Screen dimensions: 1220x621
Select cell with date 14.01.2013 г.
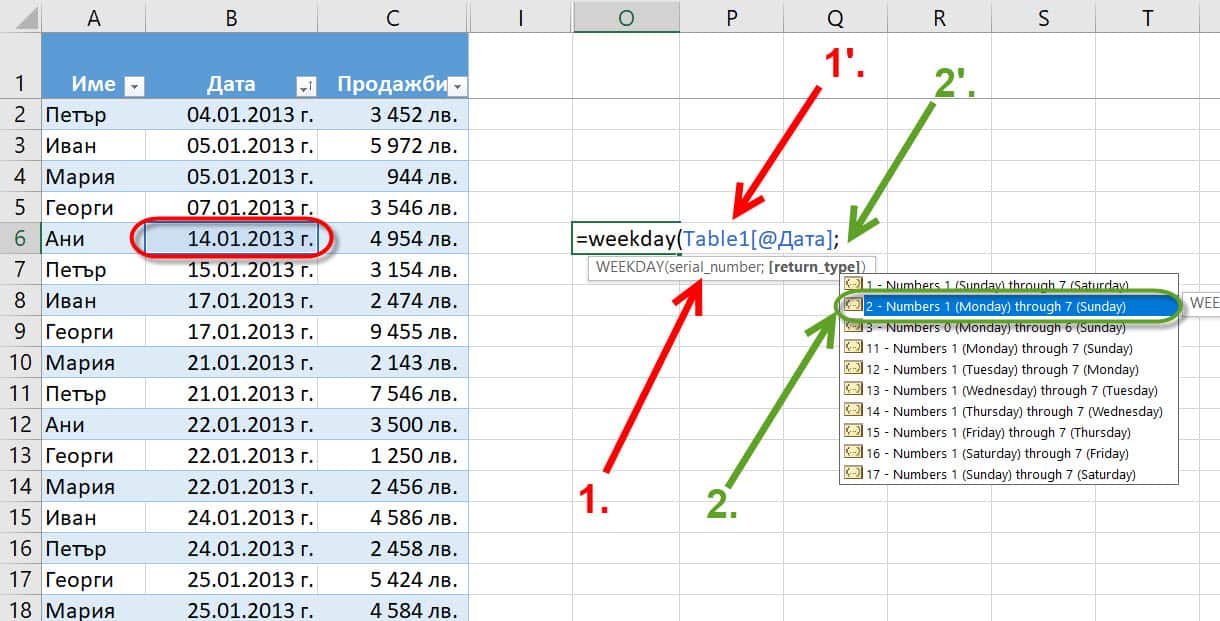[x=231, y=238]
